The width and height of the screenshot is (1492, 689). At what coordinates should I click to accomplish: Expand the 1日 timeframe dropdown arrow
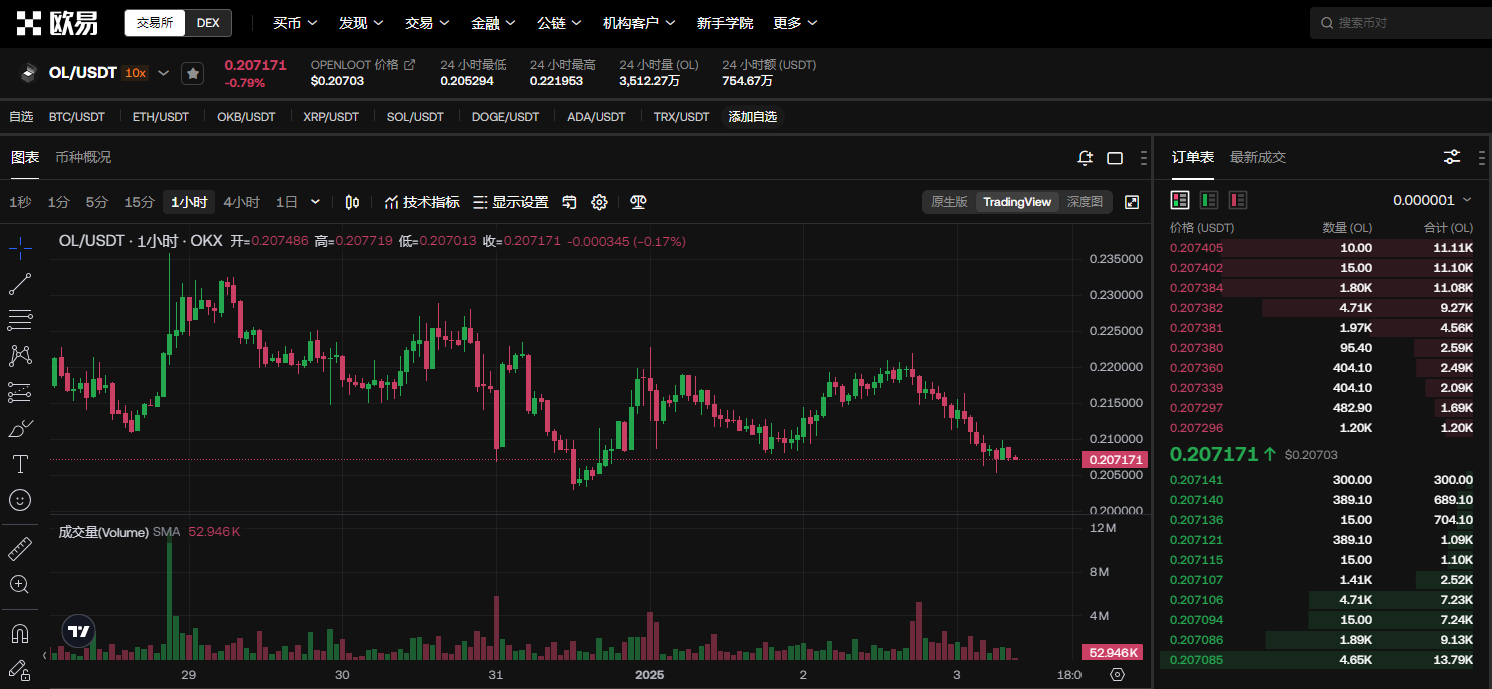(x=316, y=202)
